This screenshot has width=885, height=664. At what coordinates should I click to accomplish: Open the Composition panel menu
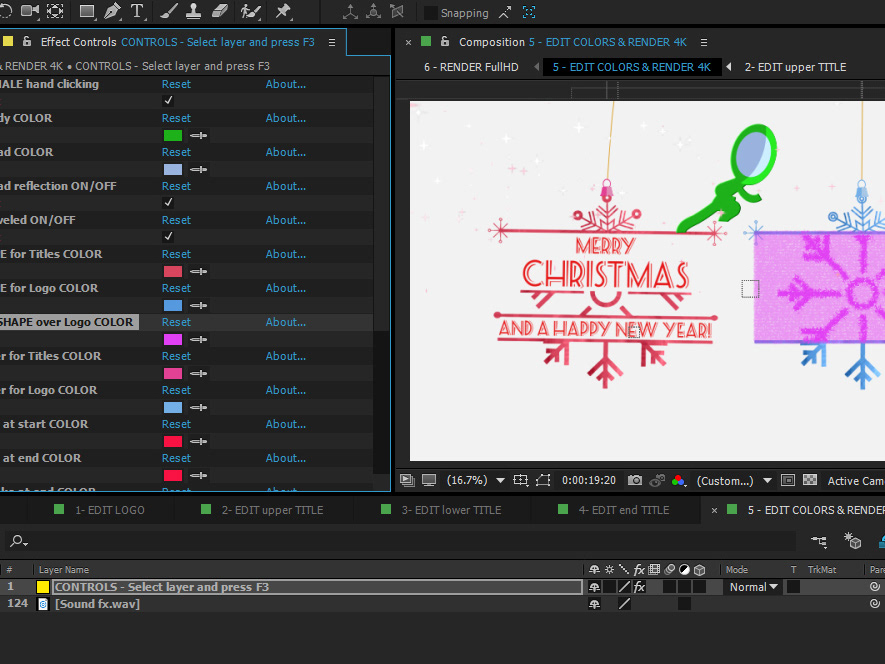point(704,42)
